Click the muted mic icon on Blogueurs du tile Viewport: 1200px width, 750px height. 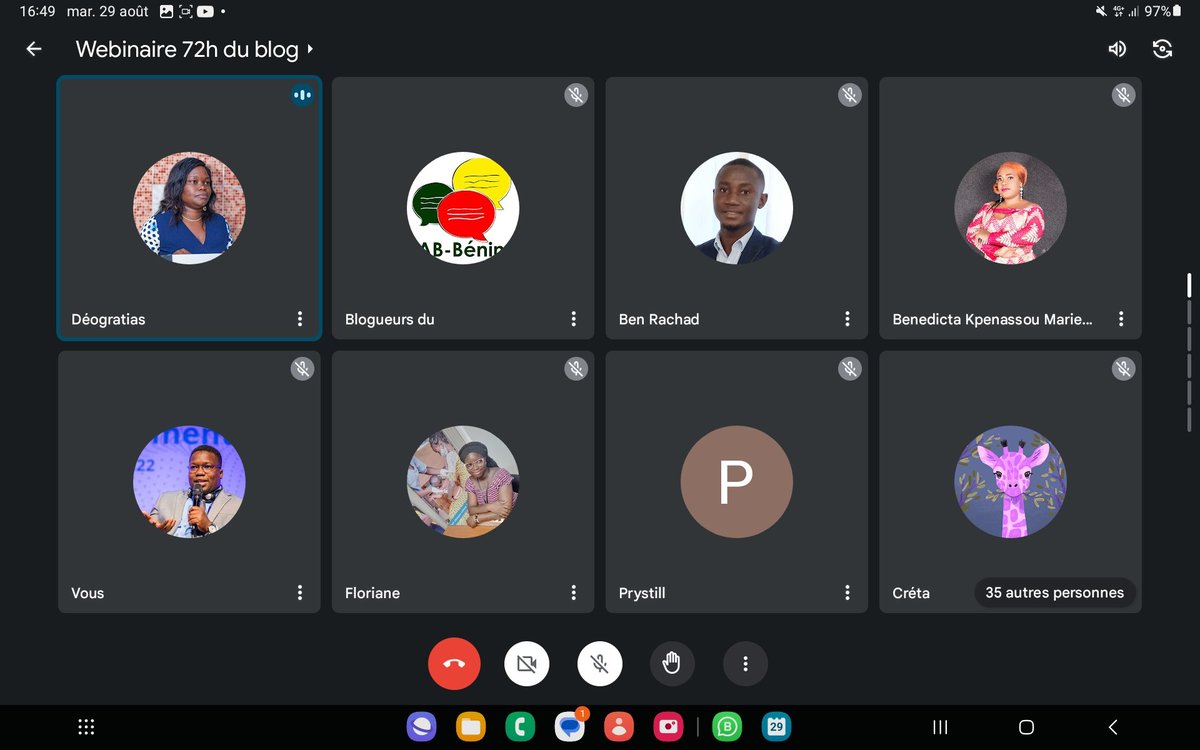[576, 95]
